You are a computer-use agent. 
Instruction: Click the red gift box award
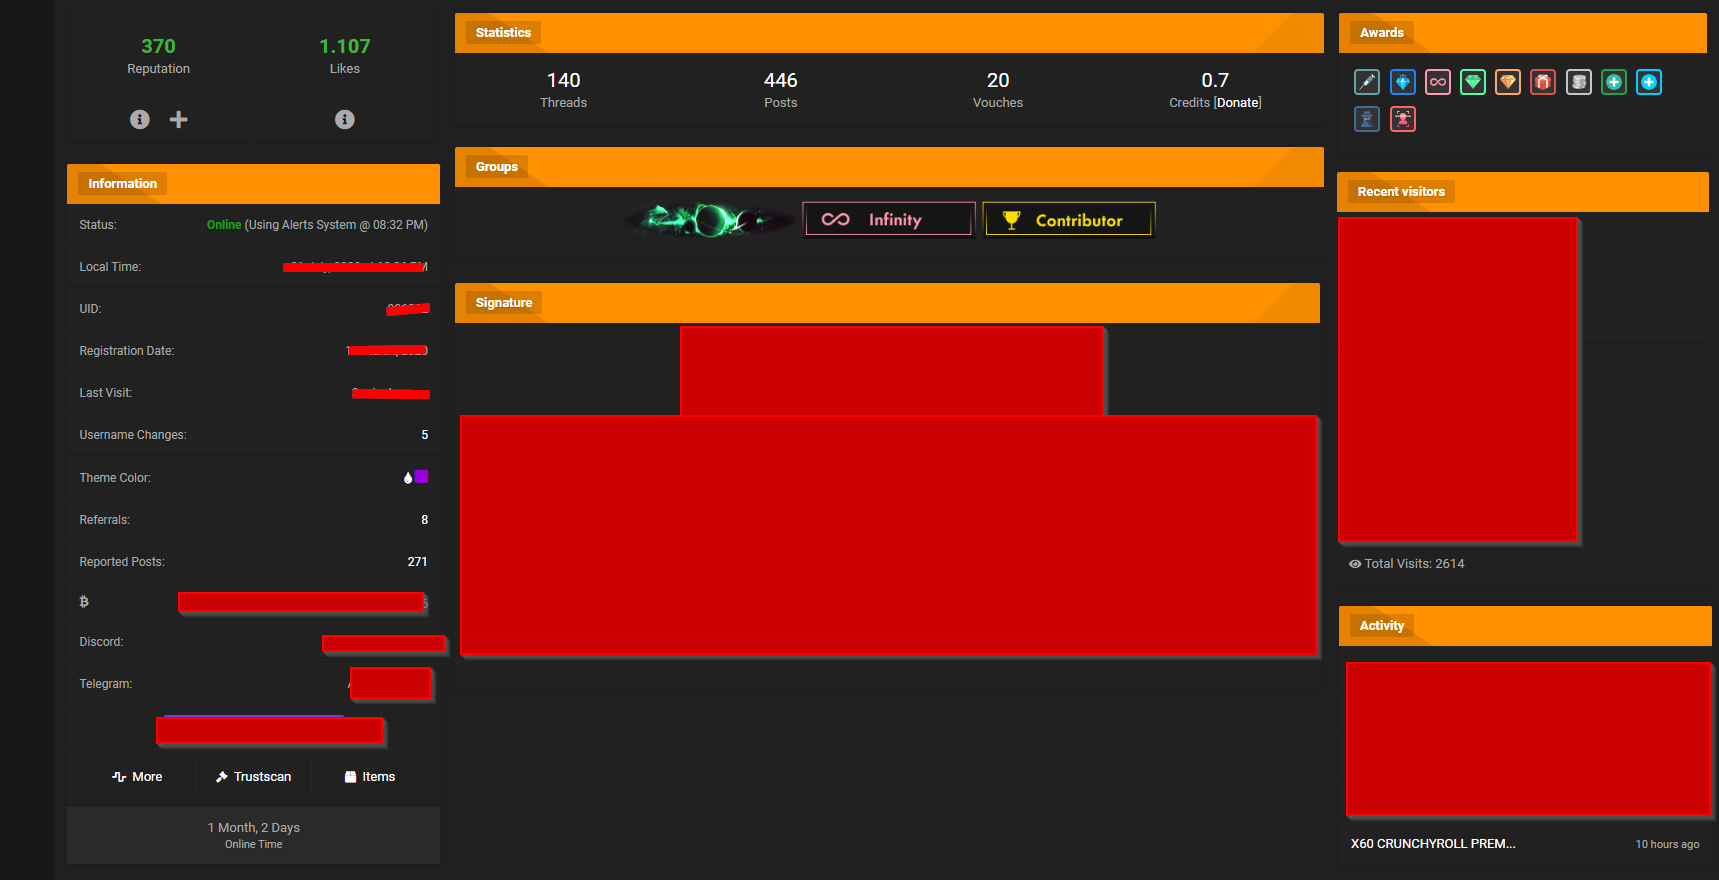(x=1543, y=82)
